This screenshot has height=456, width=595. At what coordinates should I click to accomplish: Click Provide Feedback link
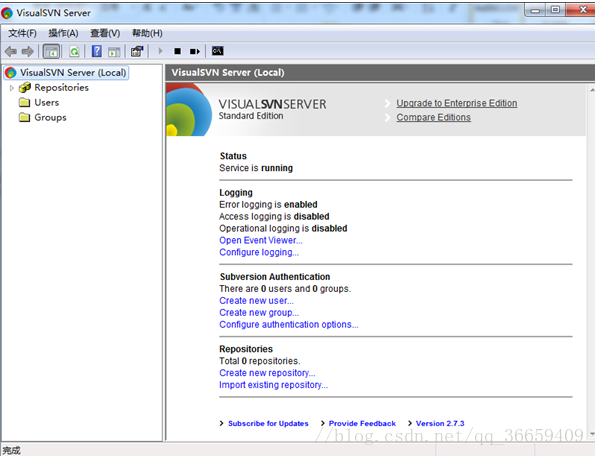362,423
